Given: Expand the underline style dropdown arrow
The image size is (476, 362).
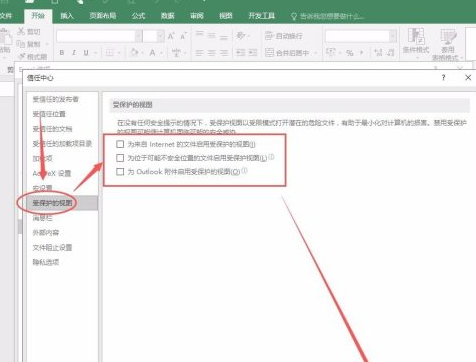Looking at the screenshot, I should 95,53.
